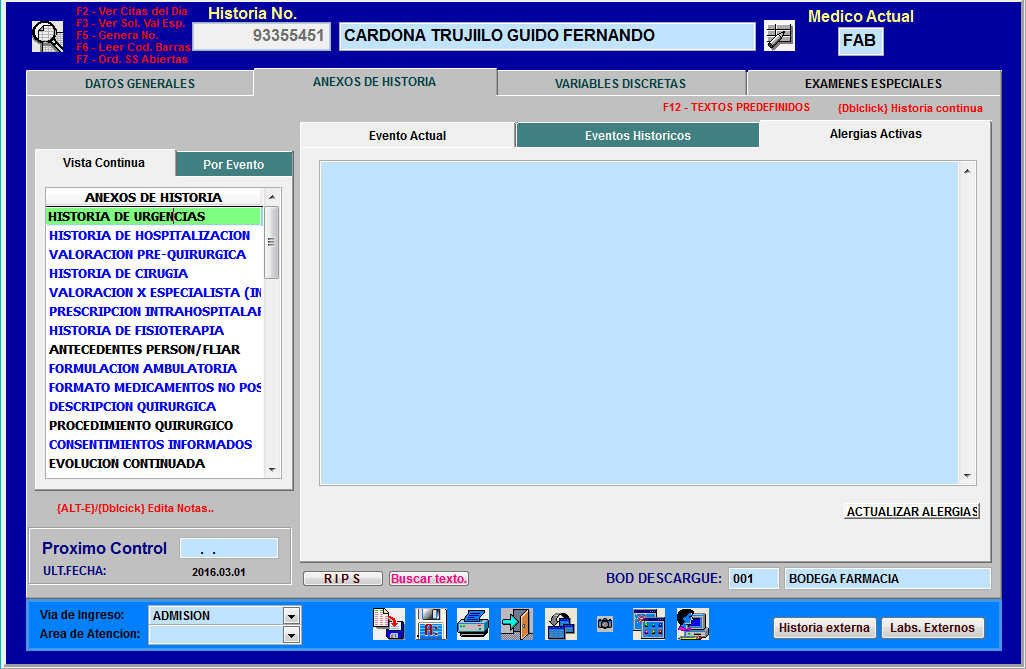The height and width of the screenshot is (669, 1026).
Task: Select VALORACION PRE-QUIRURGICA in the list
Action: click(154, 255)
